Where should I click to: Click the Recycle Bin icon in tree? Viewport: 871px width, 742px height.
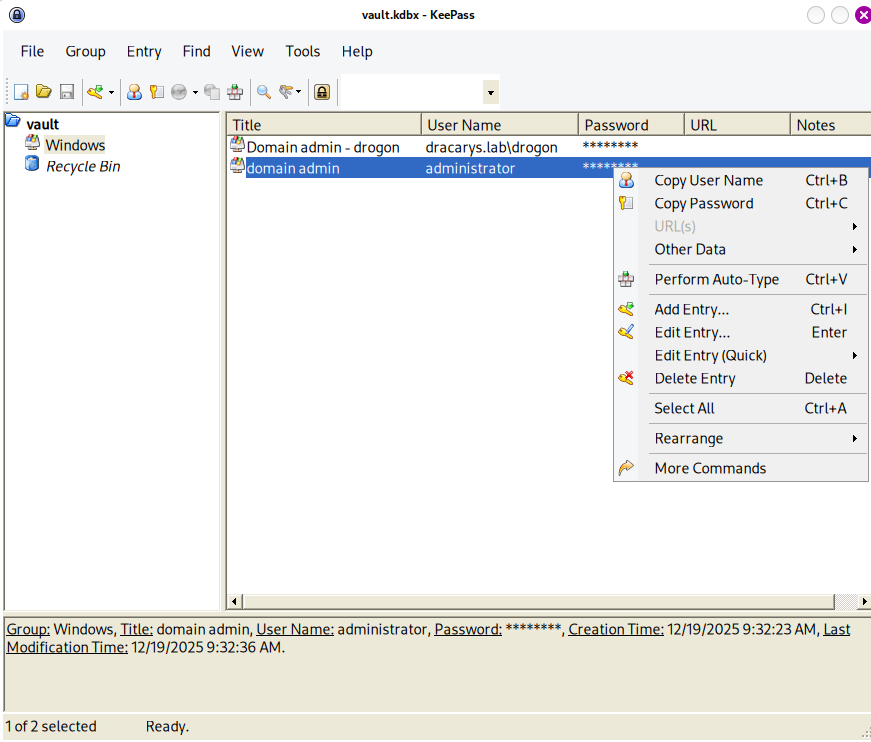pyautogui.click(x=32, y=164)
